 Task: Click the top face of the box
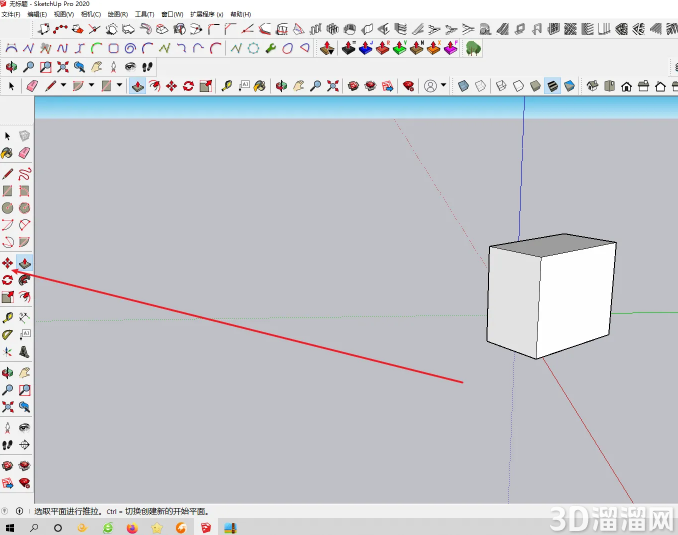pyautogui.click(x=553, y=245)
